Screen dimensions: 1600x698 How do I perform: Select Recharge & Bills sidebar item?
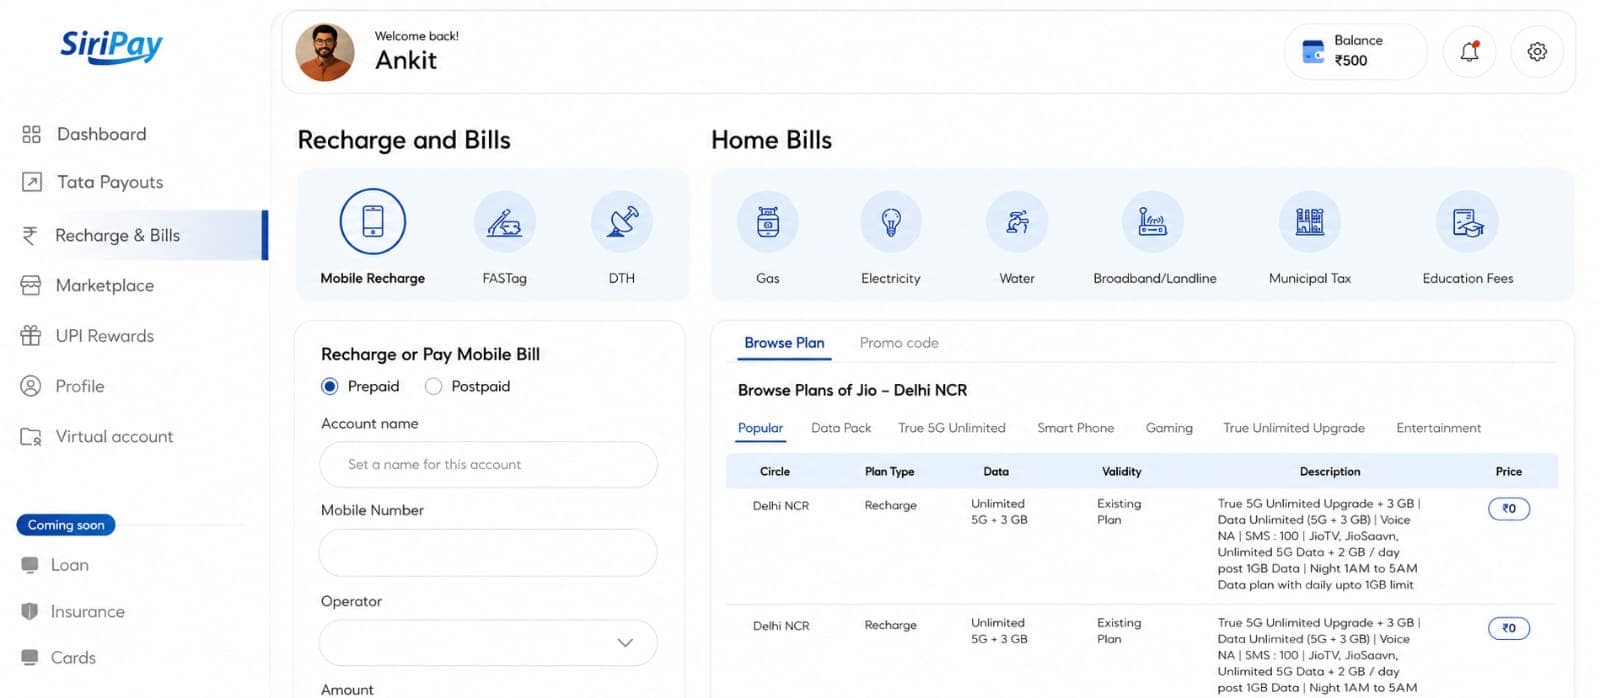(x=134, y=235)
